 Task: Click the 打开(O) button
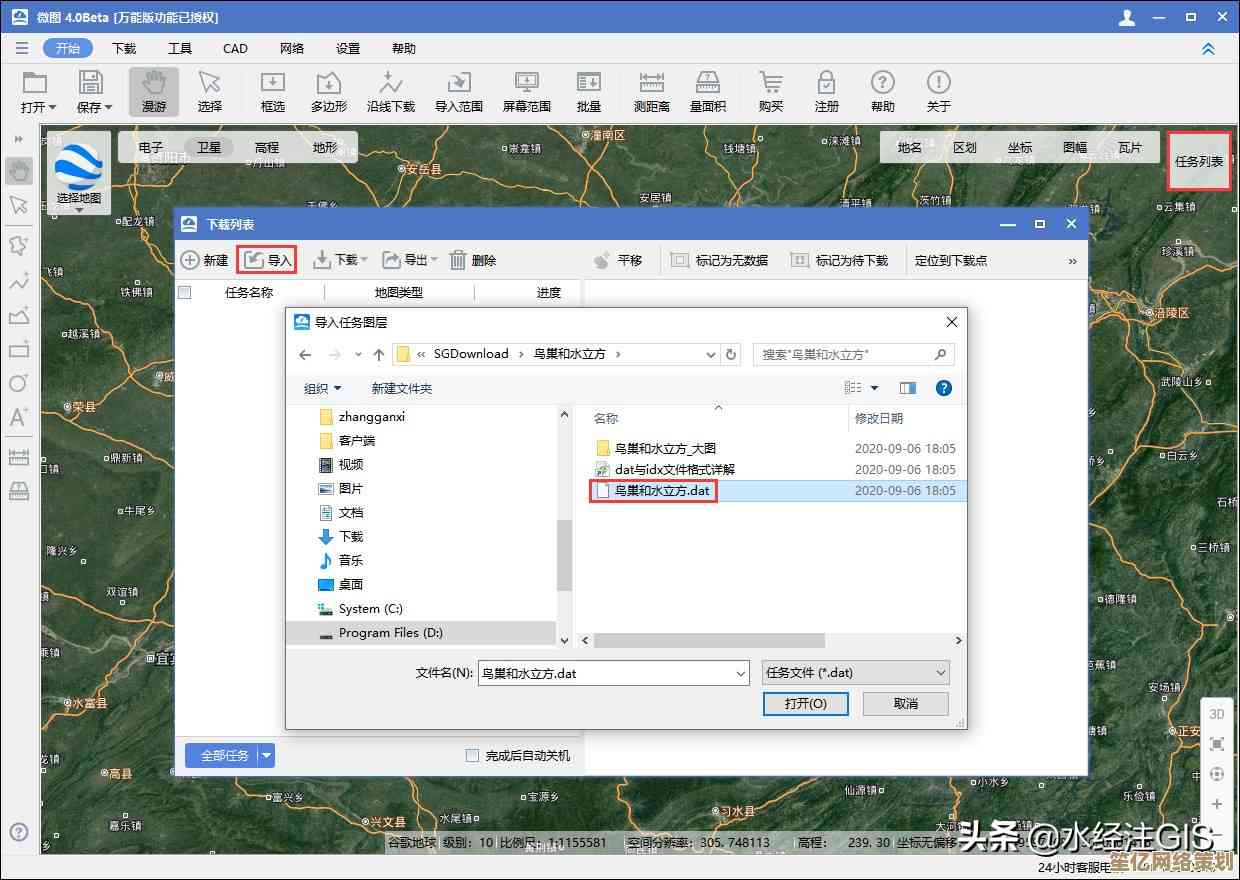pos(805,703)
